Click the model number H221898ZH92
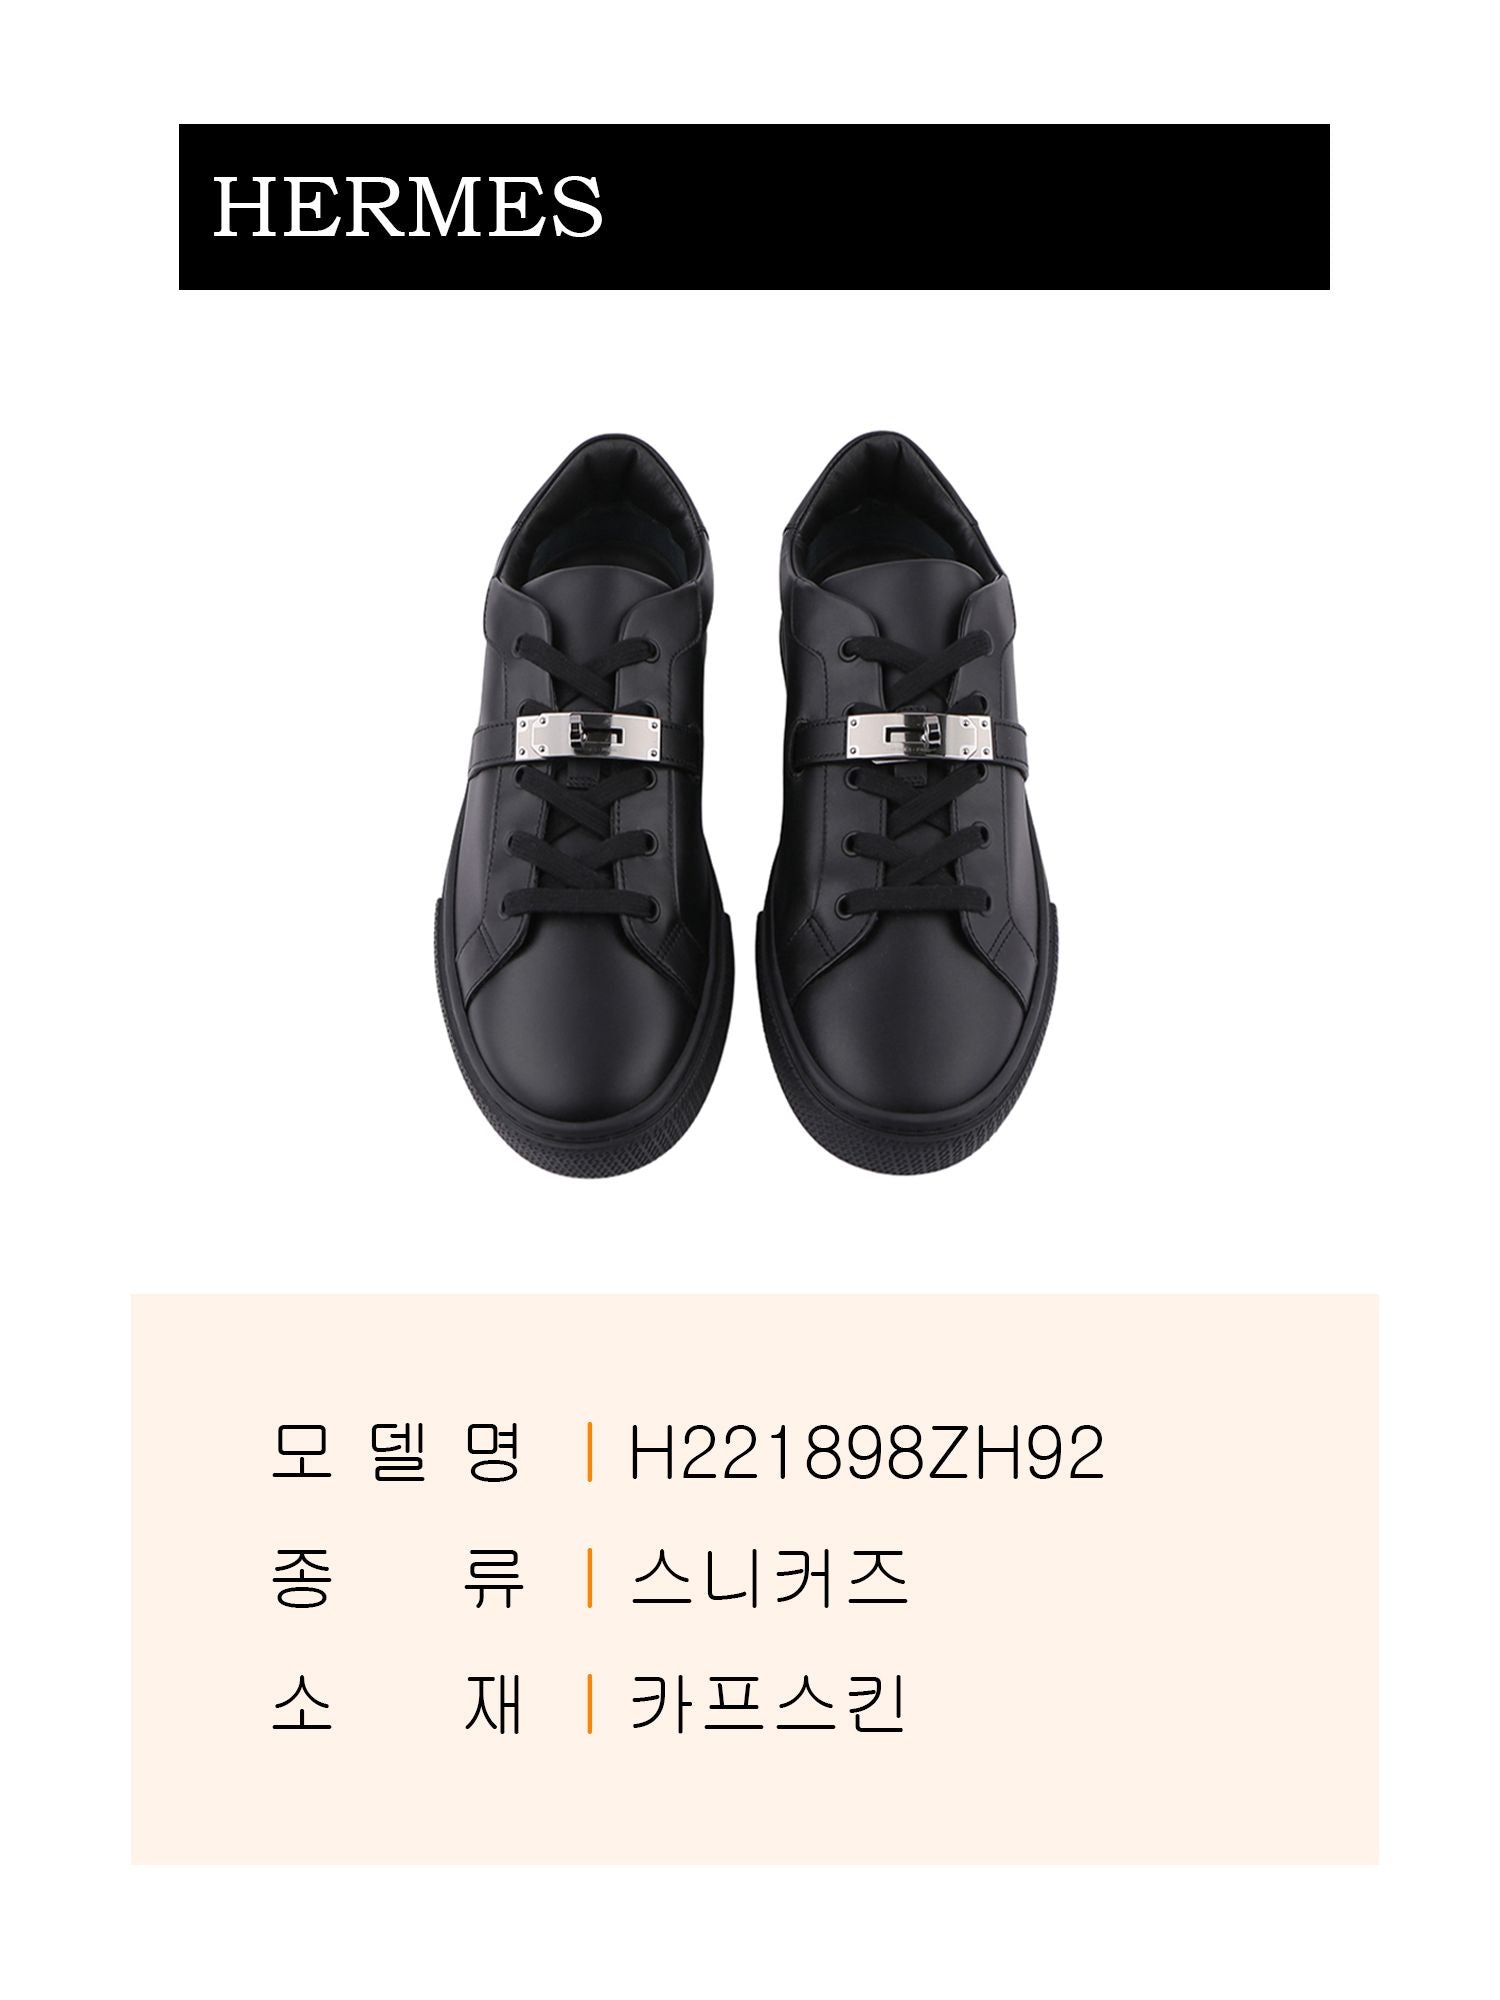Viewport: 1500px width, 2000px height. (x=865, y=1453)
